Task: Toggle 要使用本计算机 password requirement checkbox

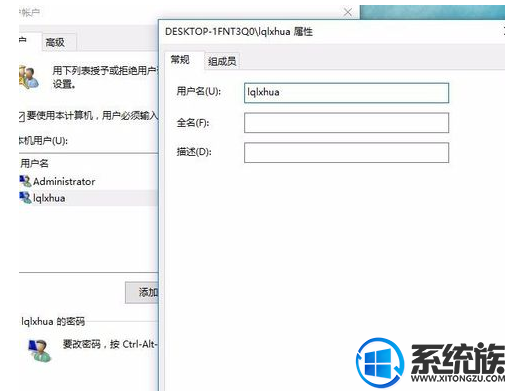Action: 21,117
